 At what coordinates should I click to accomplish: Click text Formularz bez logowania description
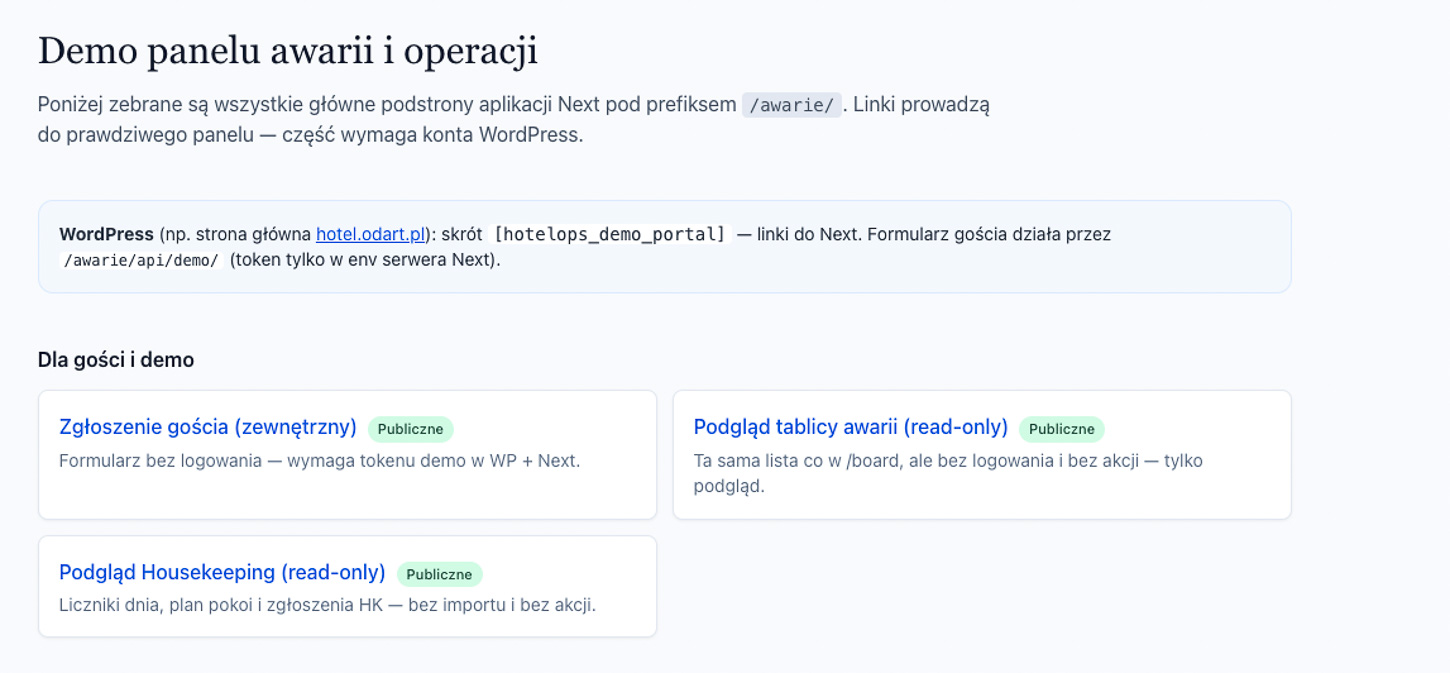pyautogui.click(x=320, y=461)
